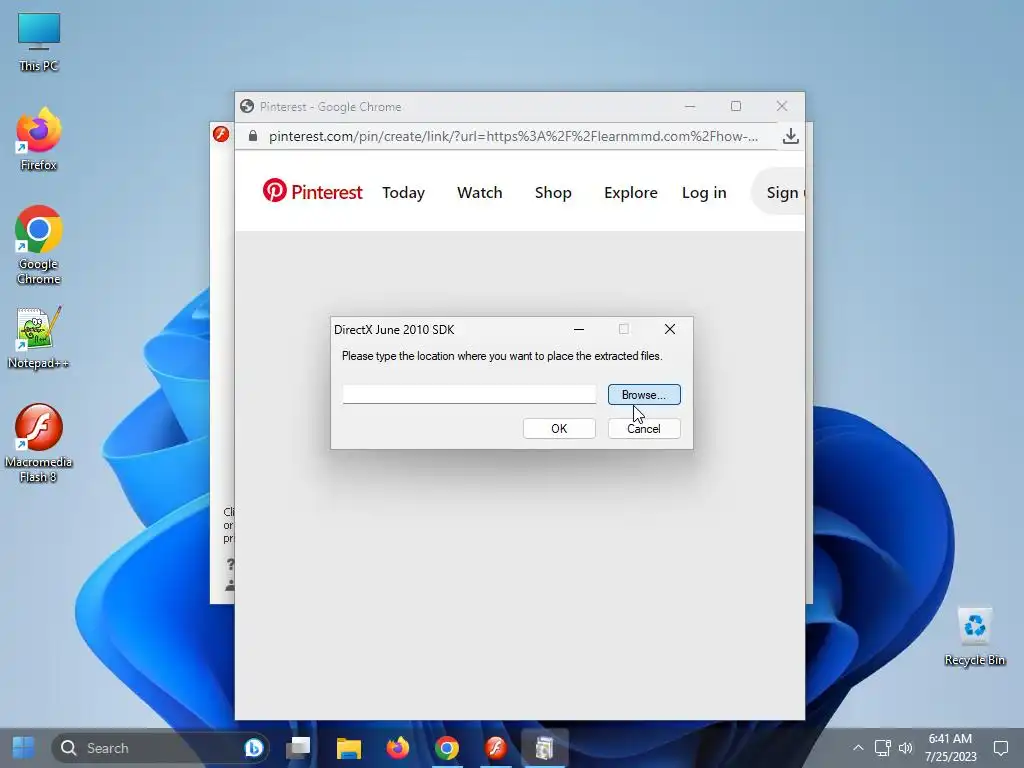This screenshot has width=1024, height=768.
Task: Click the lock icon in Chrome address bar
Action: (x=253, y=136)
